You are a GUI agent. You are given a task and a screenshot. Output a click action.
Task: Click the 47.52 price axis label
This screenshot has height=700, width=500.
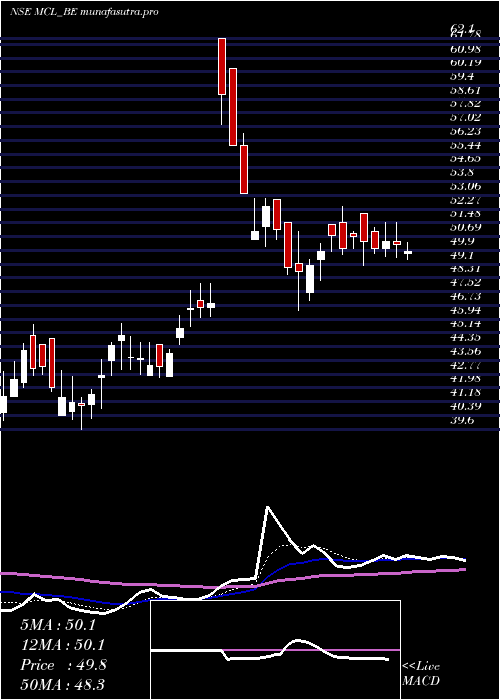pos(465,282)
